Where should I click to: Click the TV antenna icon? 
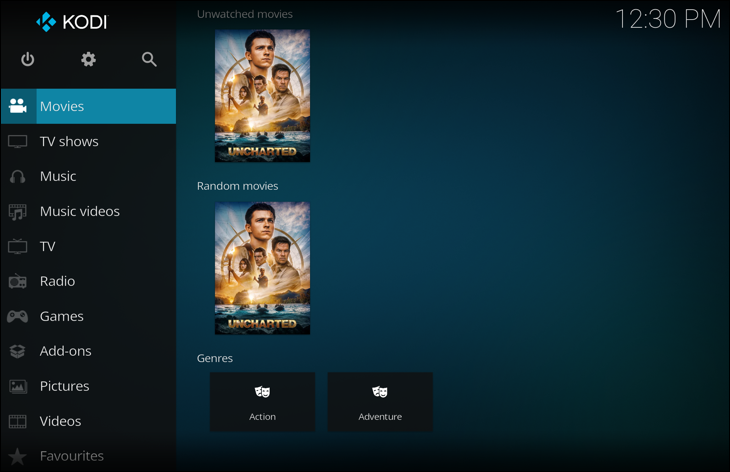[x=18, y=246]
